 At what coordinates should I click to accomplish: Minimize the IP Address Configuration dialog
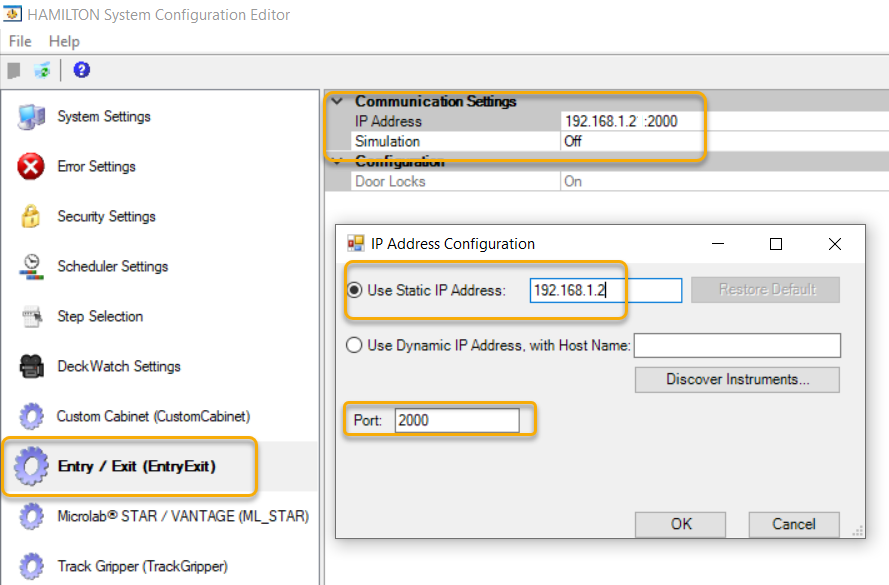[718, 244]
